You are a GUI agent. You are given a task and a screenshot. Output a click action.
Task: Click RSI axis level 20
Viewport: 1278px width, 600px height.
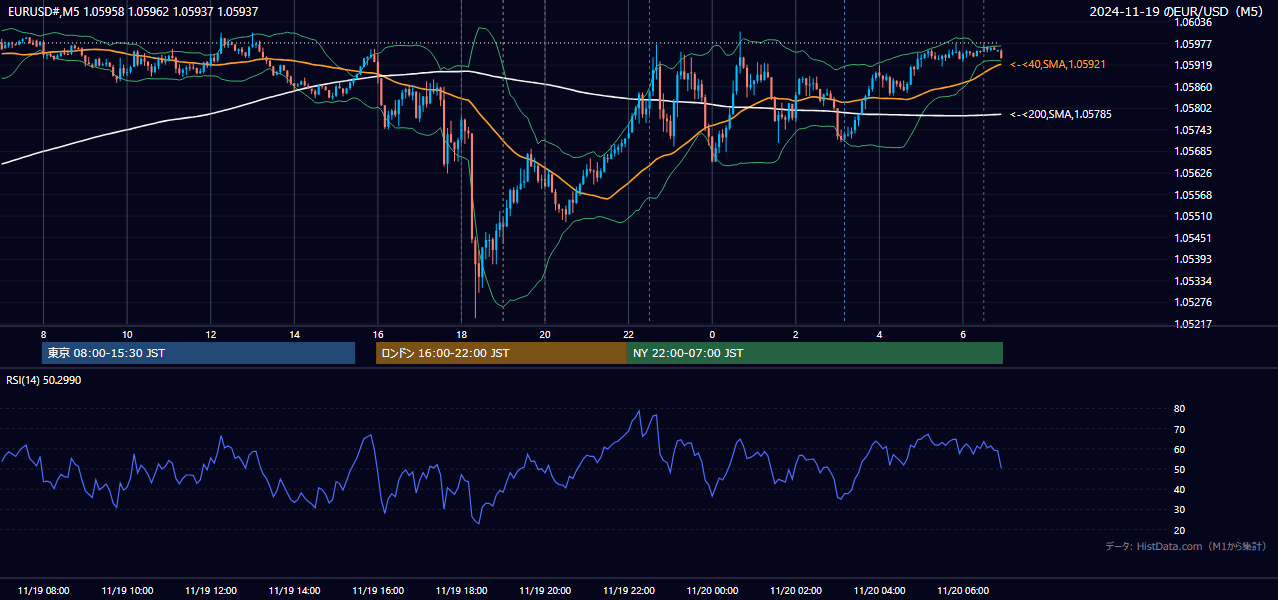coord(1179,530)
